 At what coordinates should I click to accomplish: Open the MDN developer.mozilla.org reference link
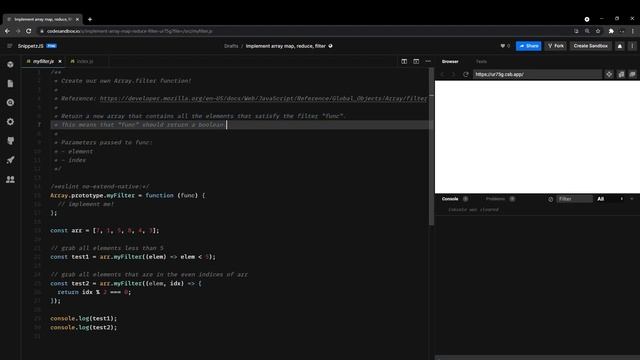point(263,98)
